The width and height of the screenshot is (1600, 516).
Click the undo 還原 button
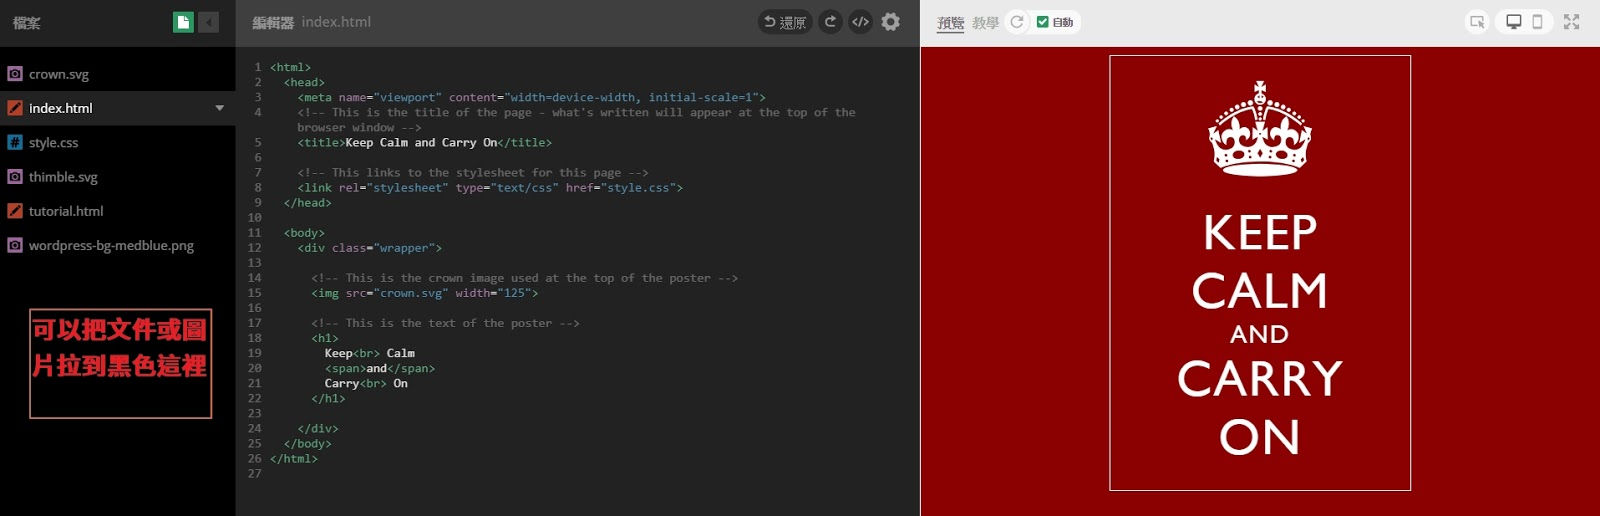(x=785, y=22)
